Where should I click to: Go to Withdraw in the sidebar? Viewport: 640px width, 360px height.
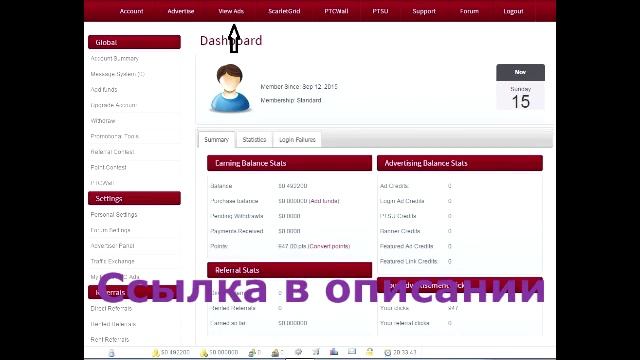click(103, 121)
